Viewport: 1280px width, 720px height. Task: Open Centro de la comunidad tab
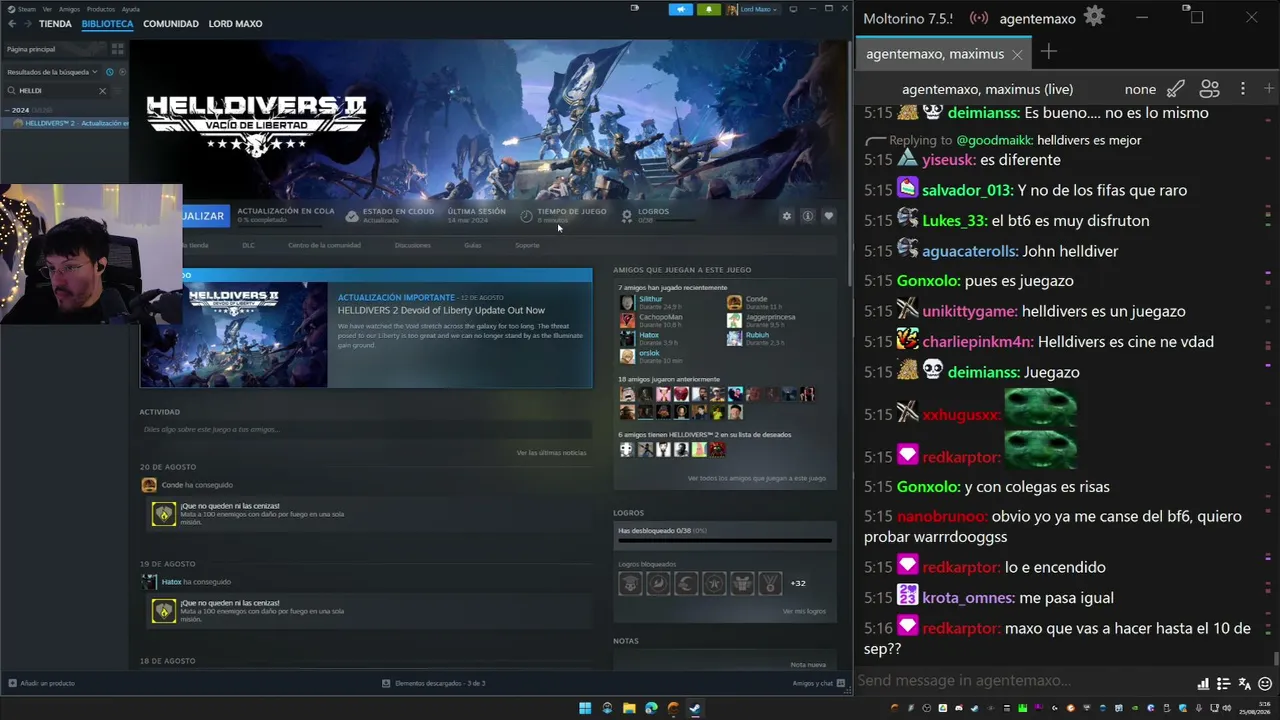click(x=324, y=245)
